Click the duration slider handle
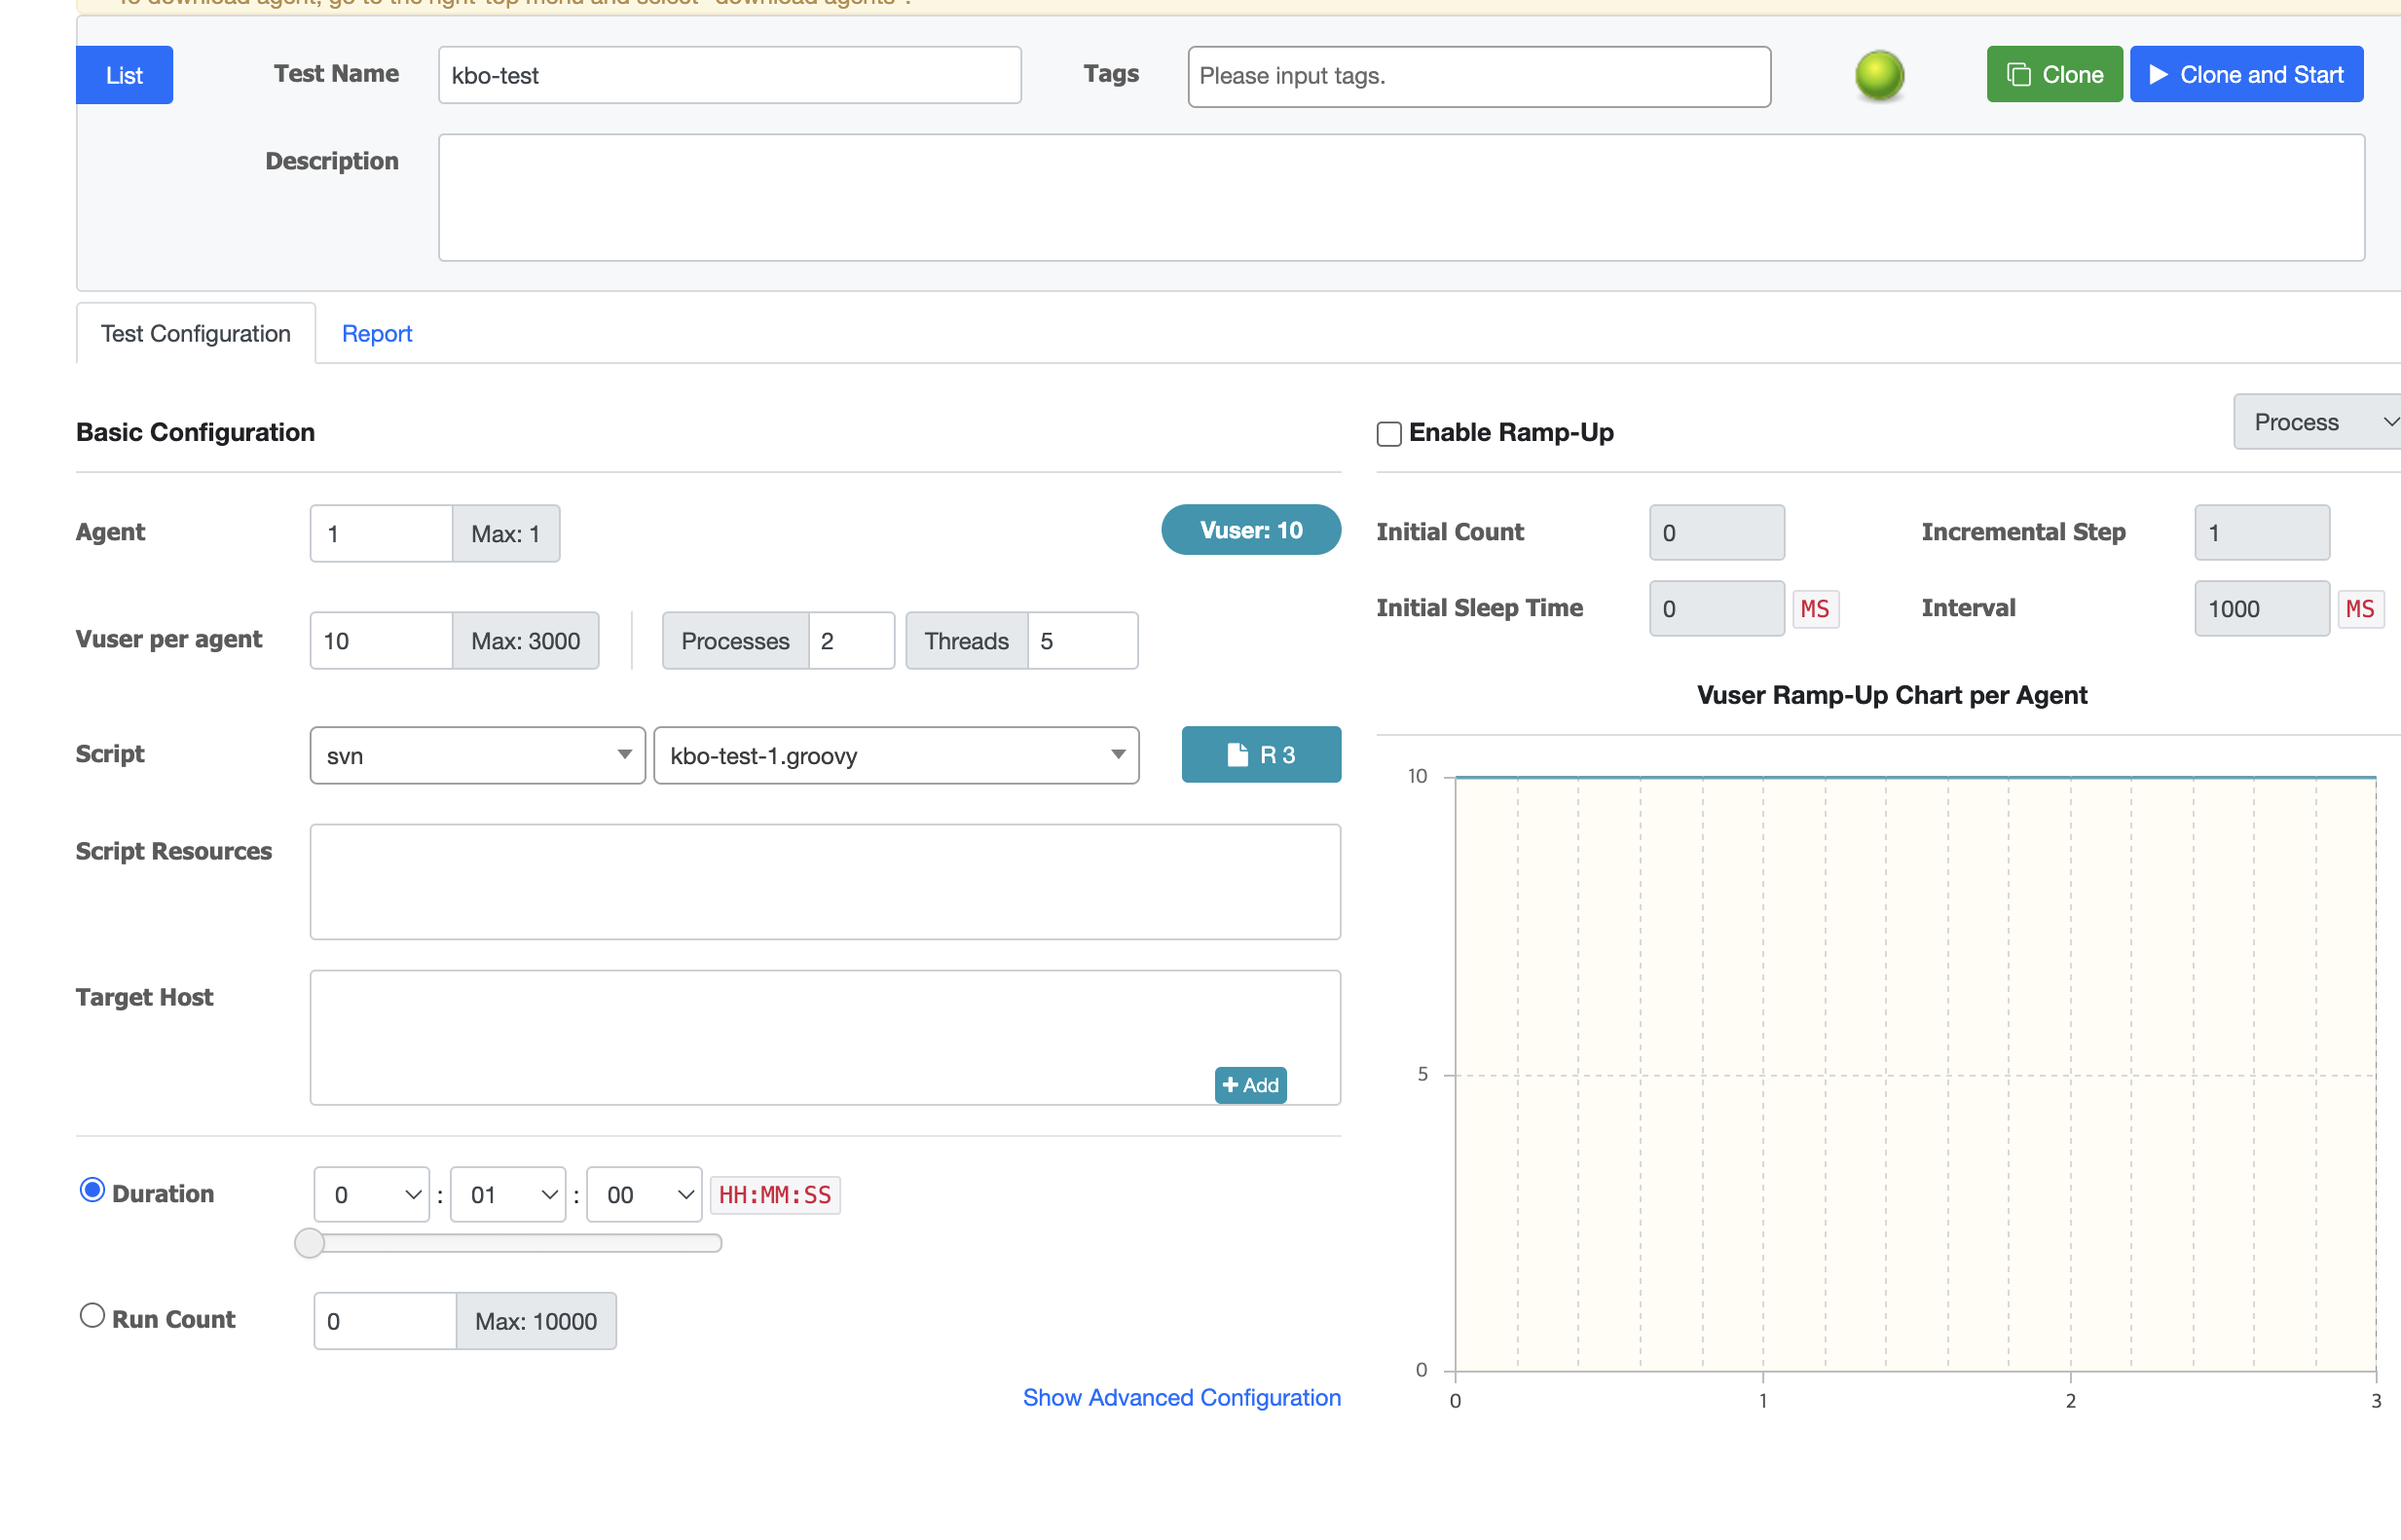This screenshot has height=1540, width=2401. (x=310, y=1243)
